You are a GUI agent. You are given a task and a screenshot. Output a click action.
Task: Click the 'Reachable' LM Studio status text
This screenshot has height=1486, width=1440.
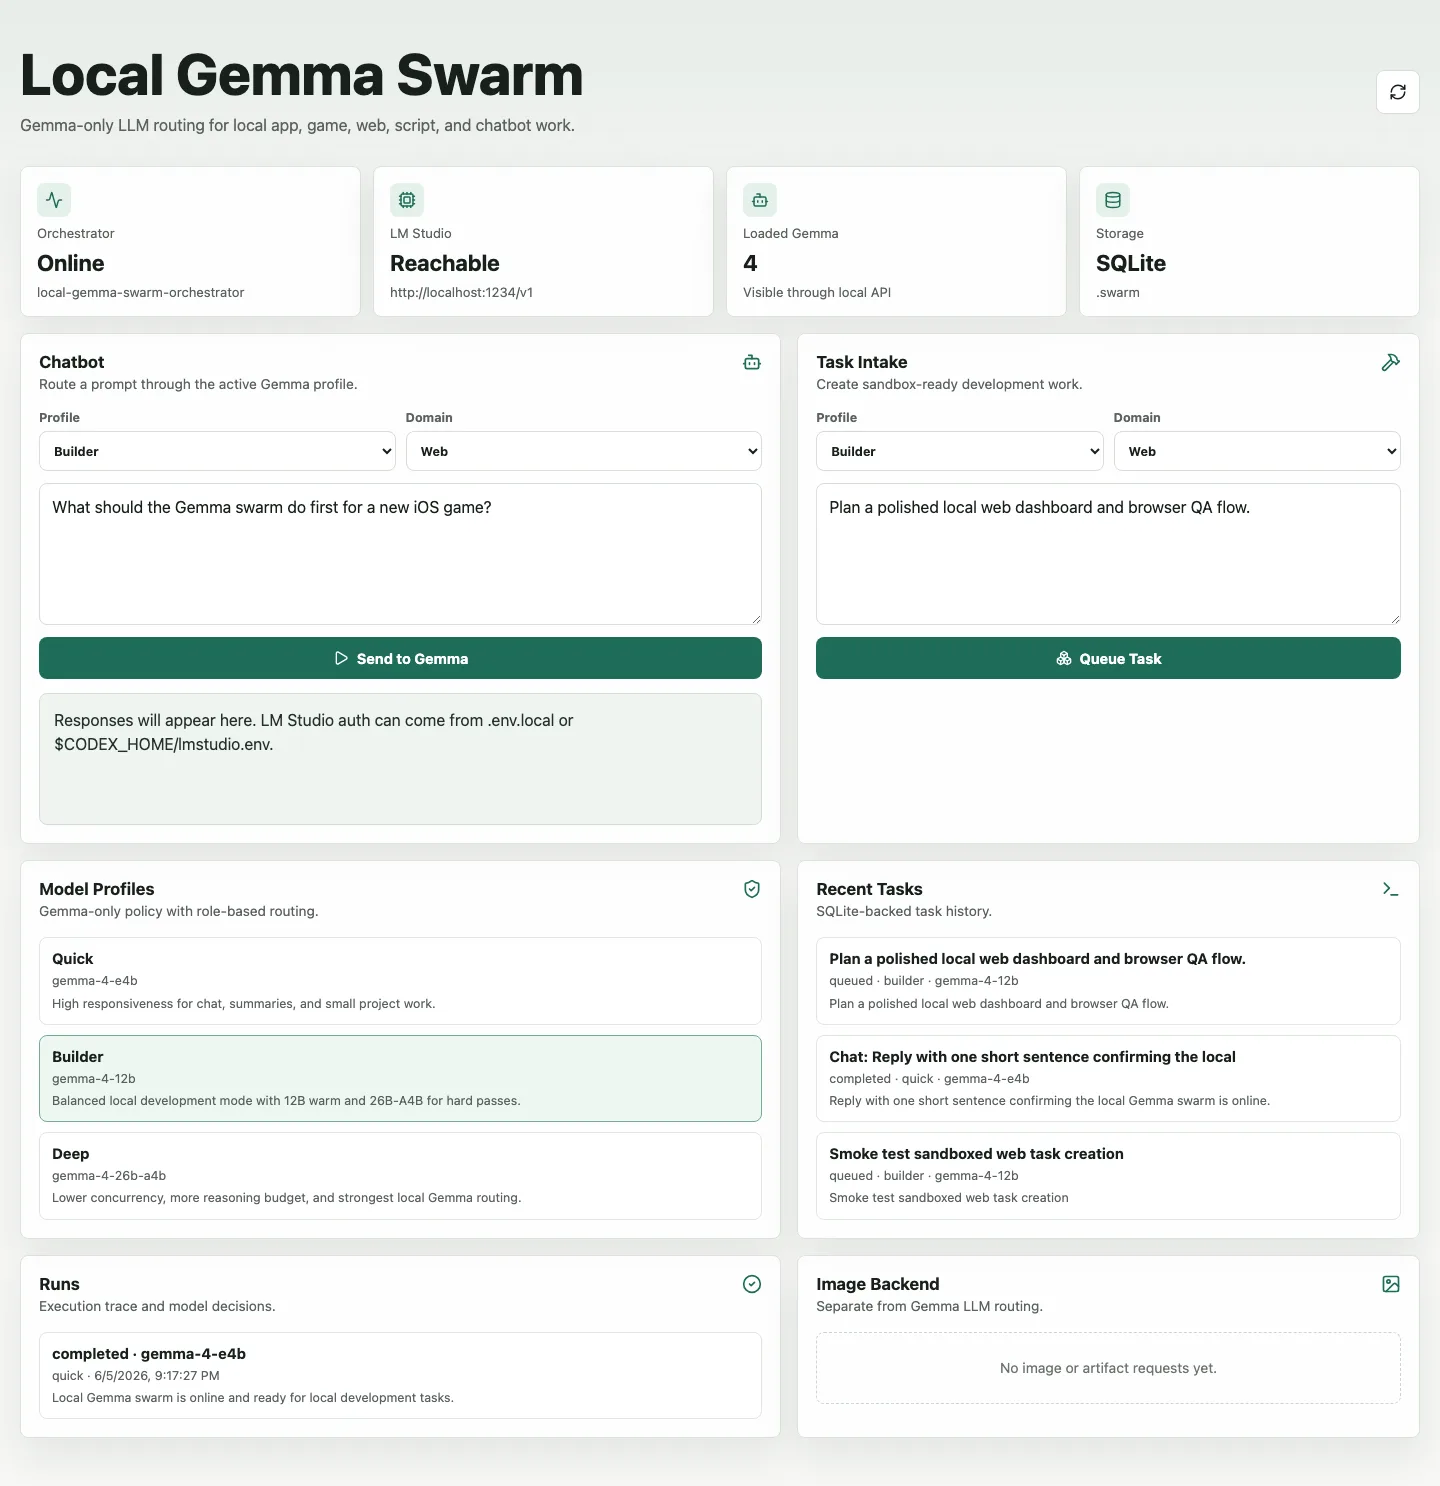pos(445,263)
